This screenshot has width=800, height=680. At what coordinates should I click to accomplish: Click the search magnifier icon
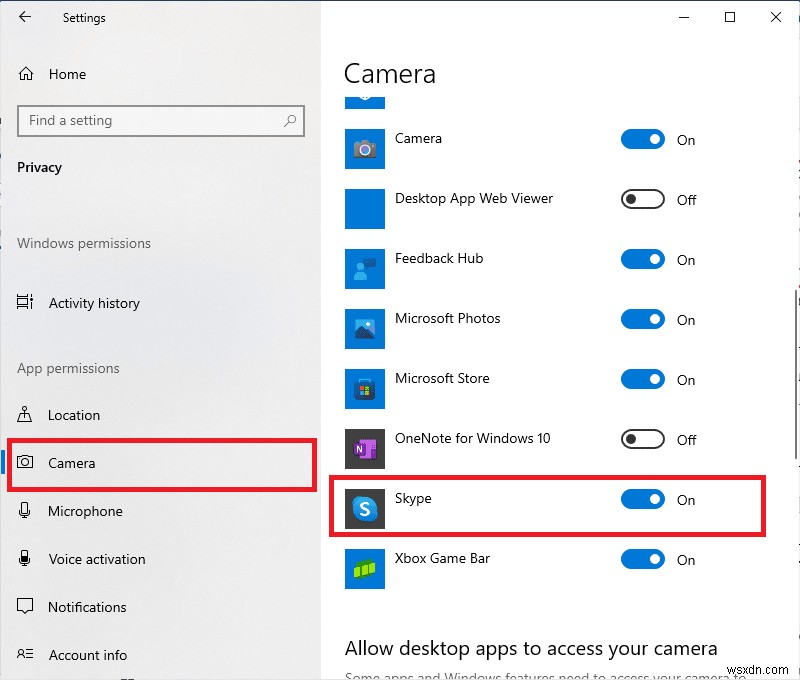pos(290,121)
